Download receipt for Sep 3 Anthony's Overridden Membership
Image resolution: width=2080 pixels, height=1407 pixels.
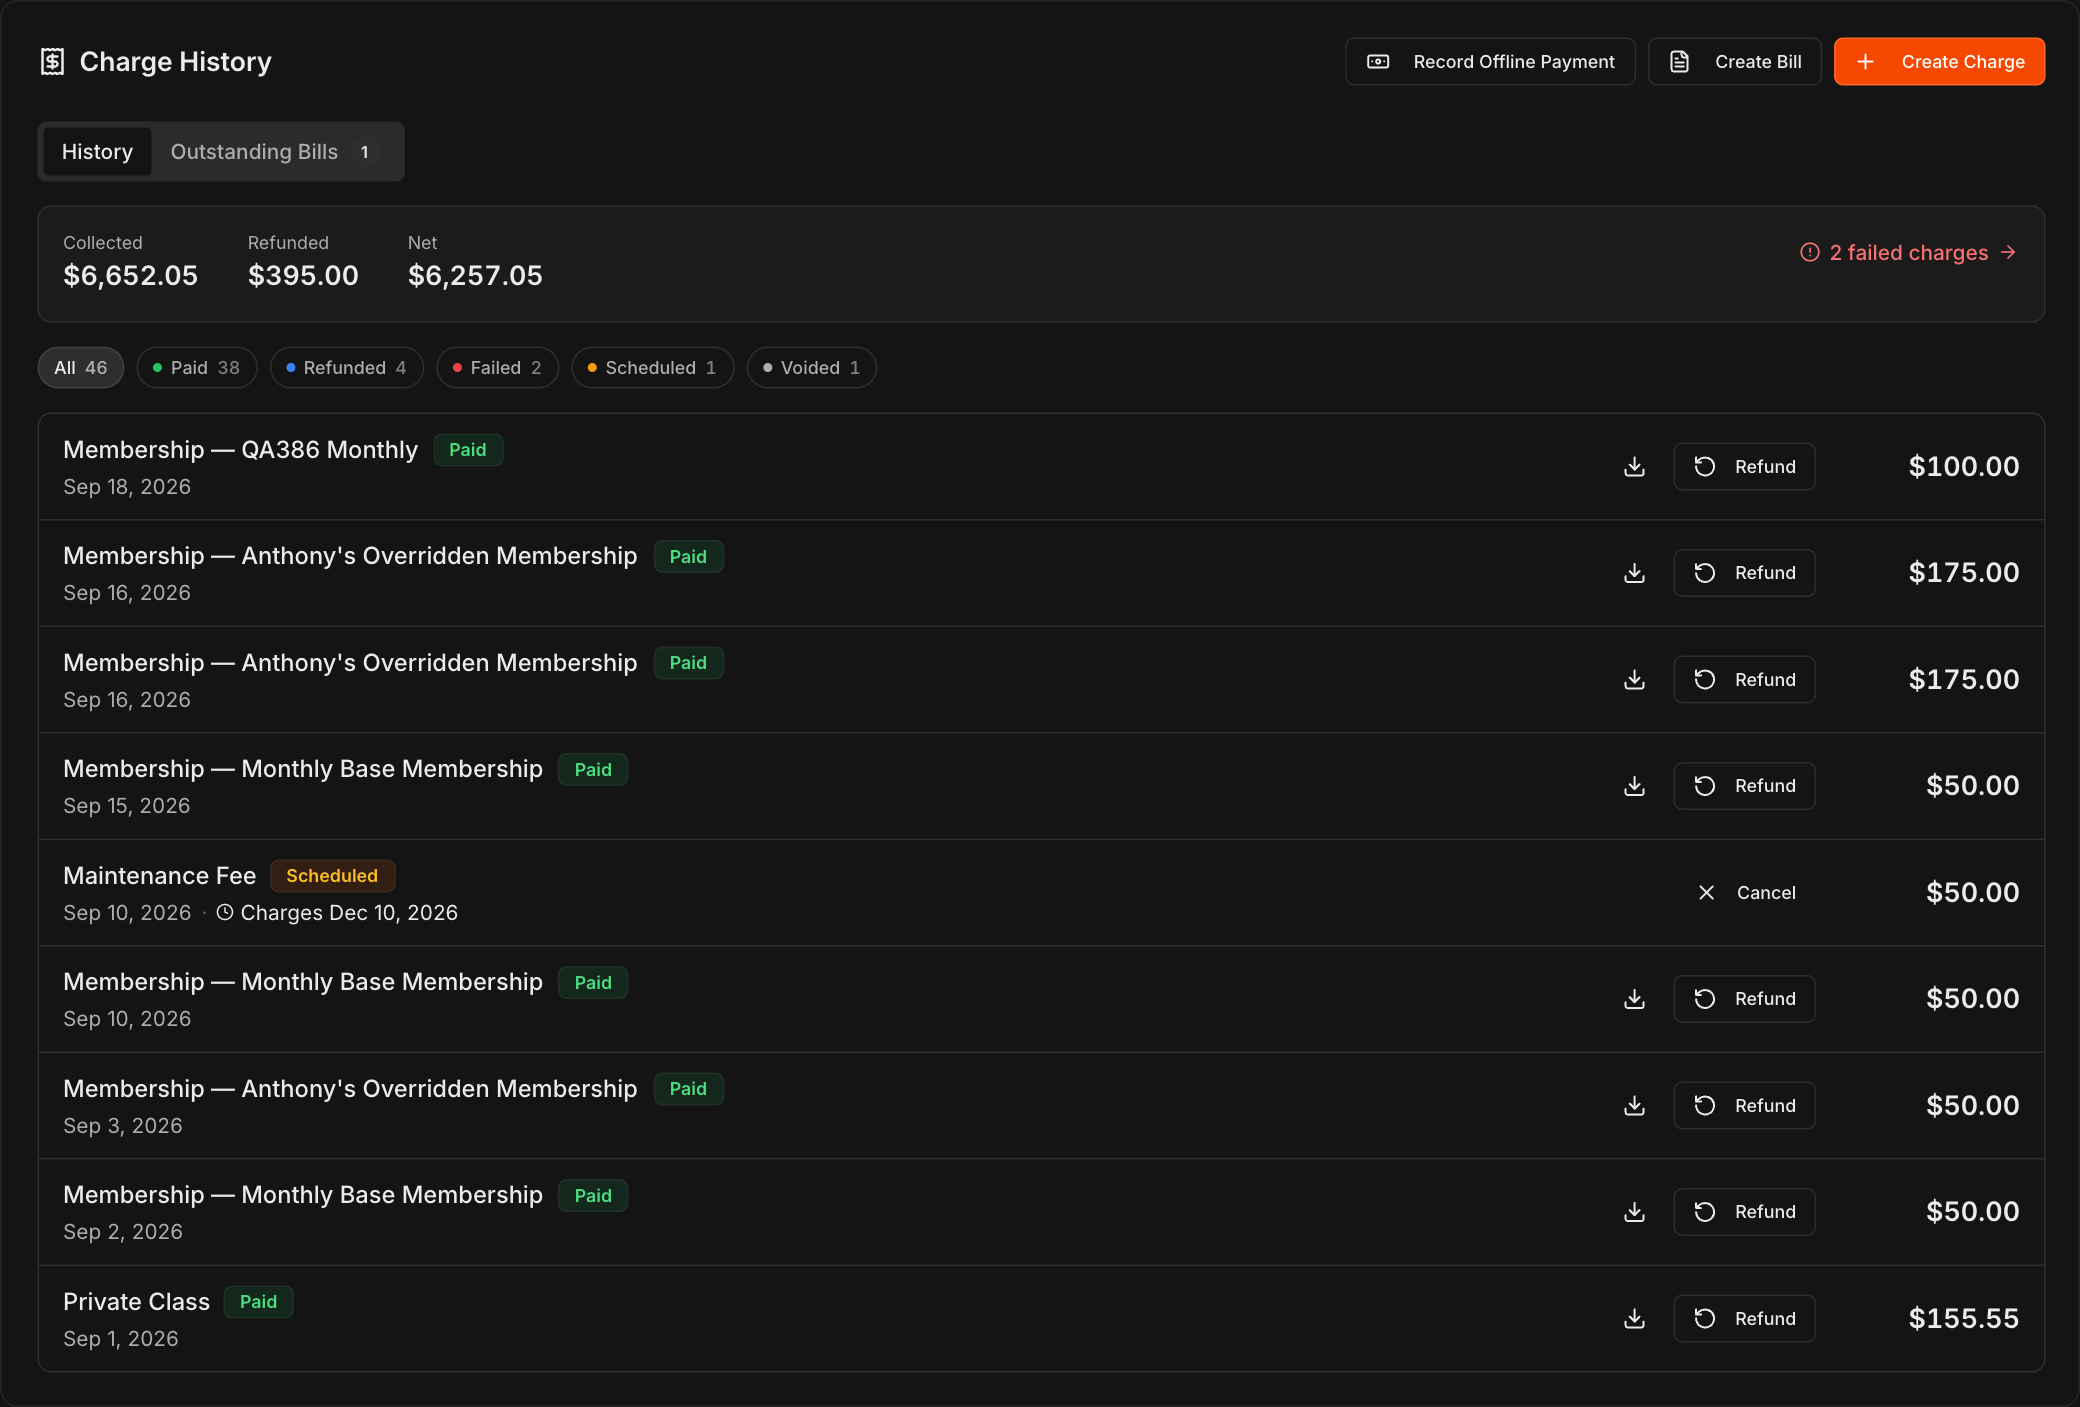pos(1634,1106)
